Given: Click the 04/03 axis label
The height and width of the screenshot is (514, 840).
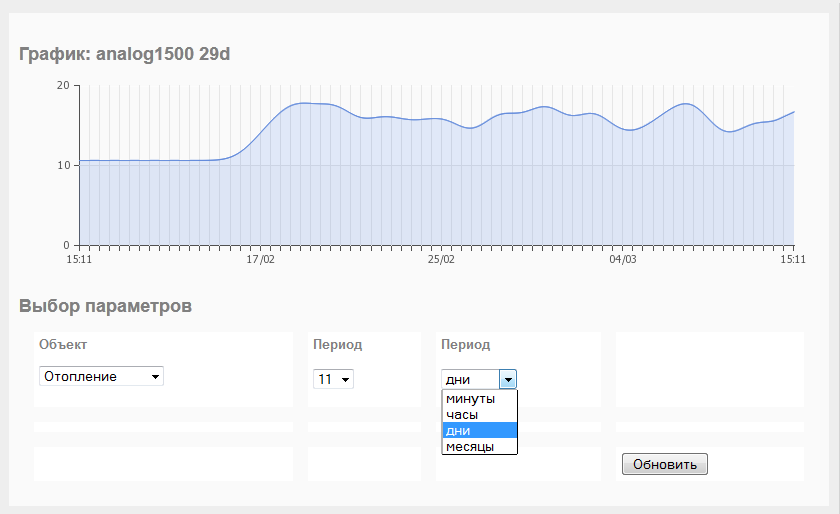Looking at the screenshot, I should click(623, 259).
